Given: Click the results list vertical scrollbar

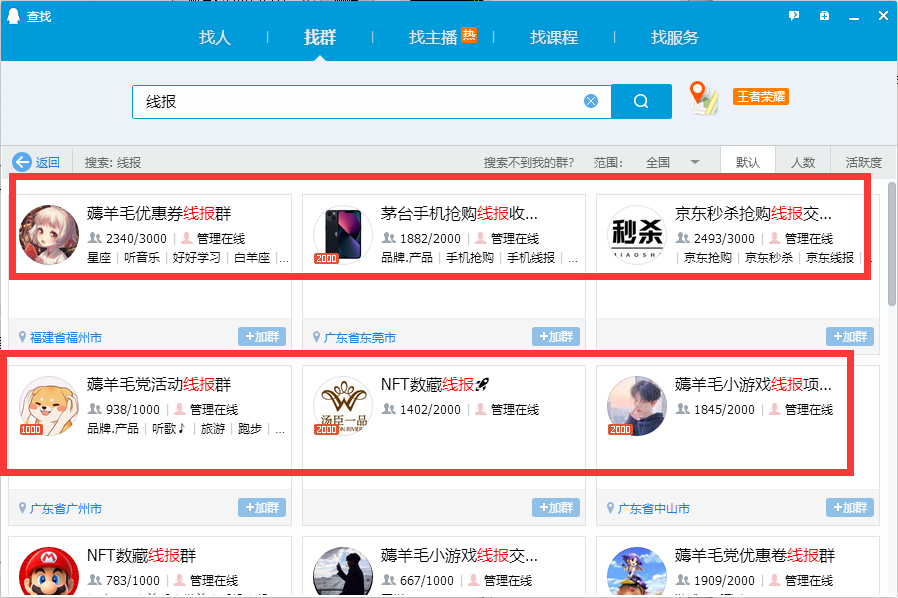Looking at the screenshot, I should (892, 245).
